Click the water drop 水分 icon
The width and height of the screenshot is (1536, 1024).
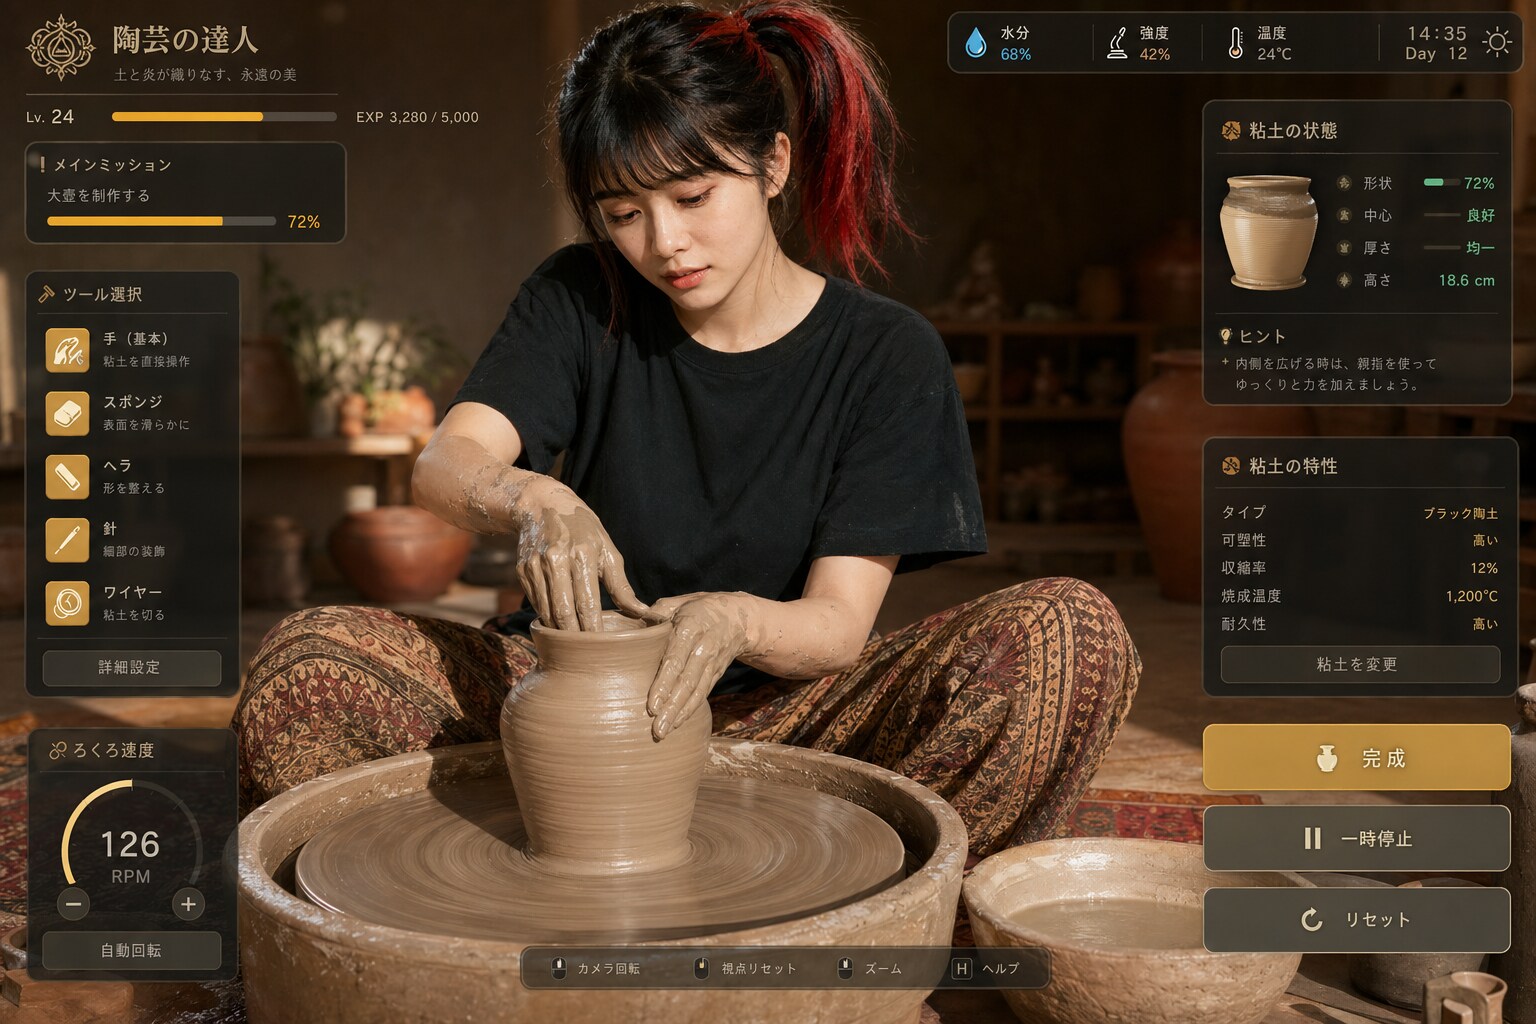[x=975, y=43]
